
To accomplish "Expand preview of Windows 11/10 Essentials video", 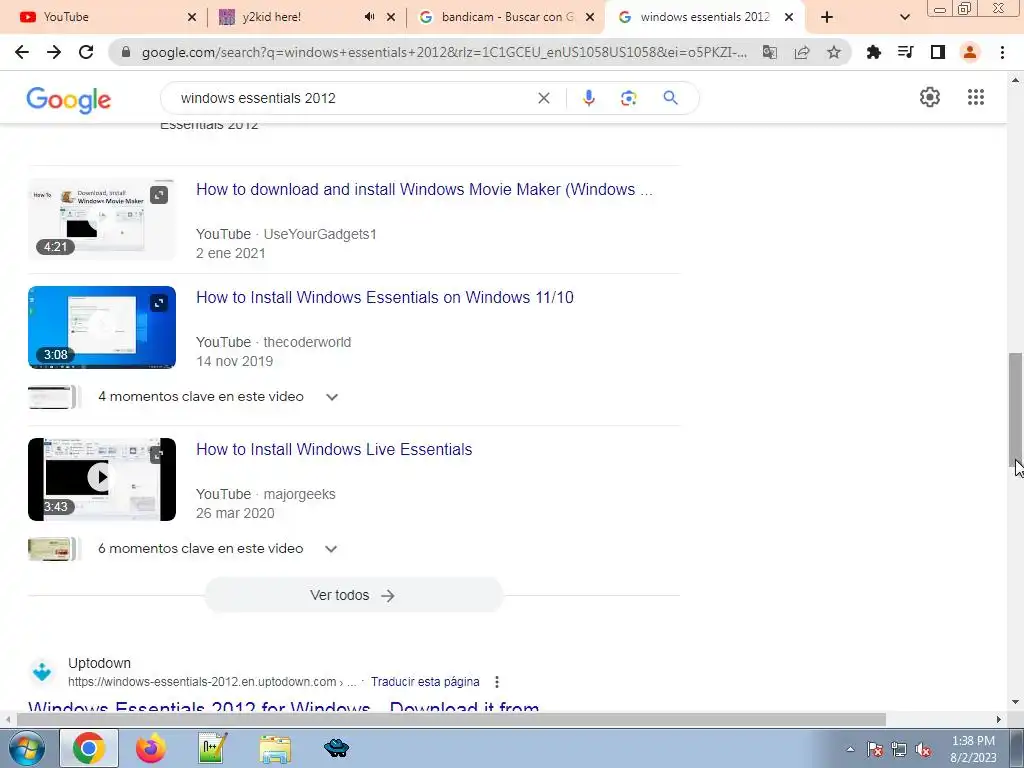I will (159, 302).
